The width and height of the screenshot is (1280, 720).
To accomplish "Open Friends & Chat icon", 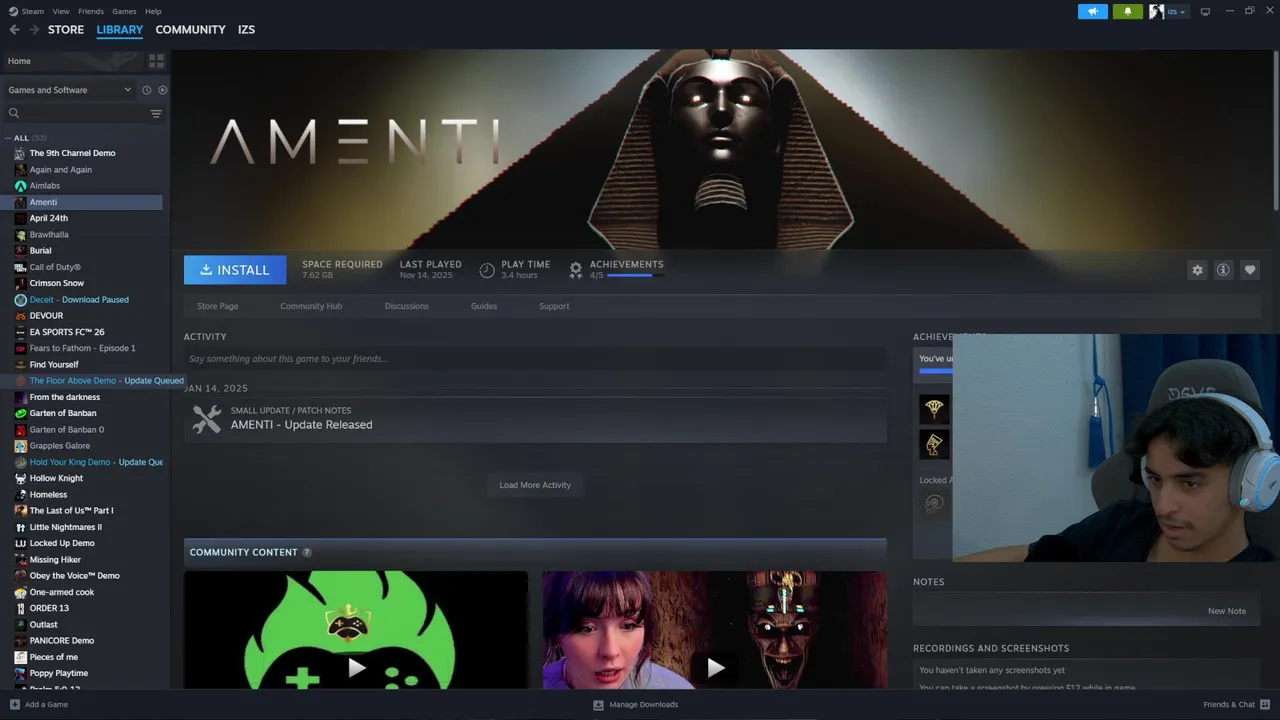I will tap(1265, 704).
